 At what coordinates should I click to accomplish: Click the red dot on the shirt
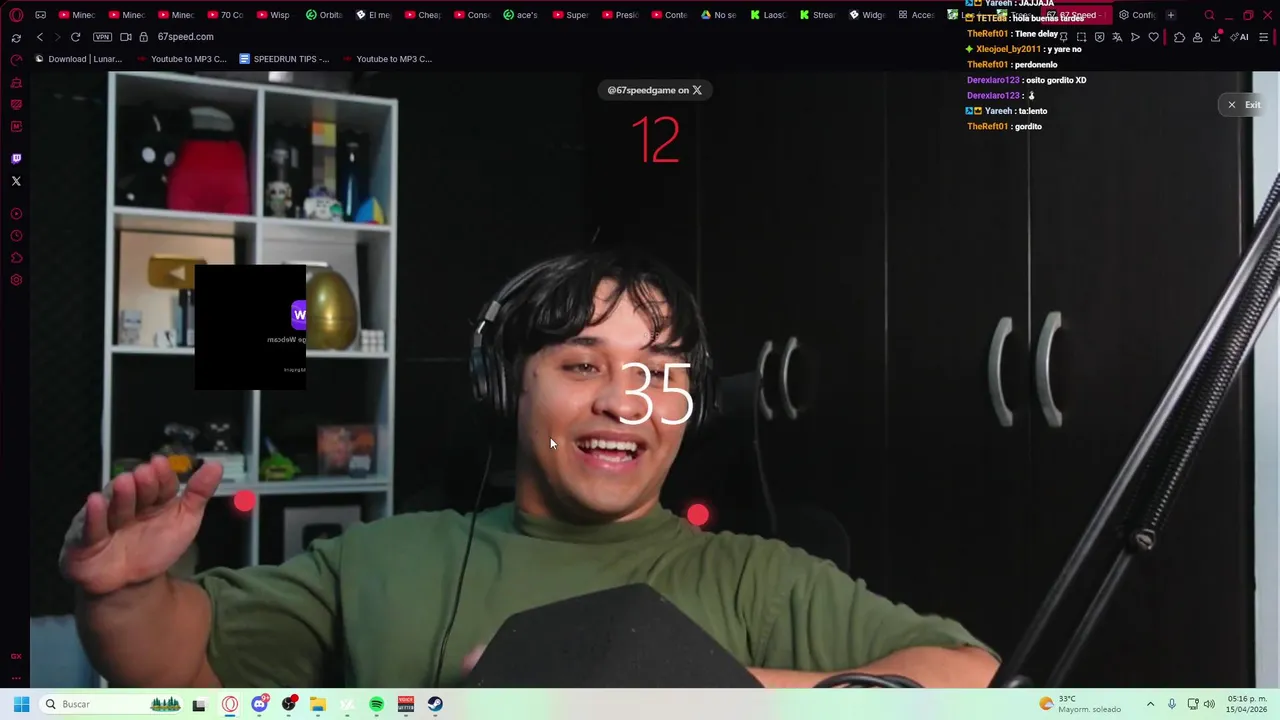point(698,515)
